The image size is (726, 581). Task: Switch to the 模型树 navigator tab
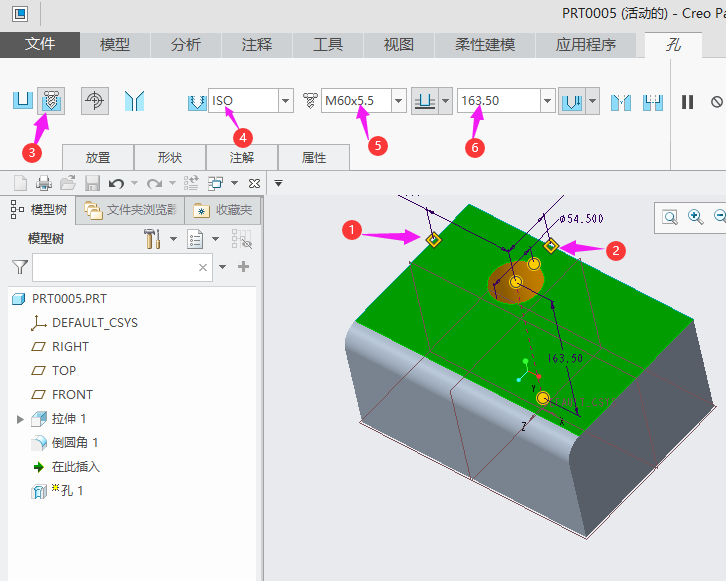(x=39, y=210)
